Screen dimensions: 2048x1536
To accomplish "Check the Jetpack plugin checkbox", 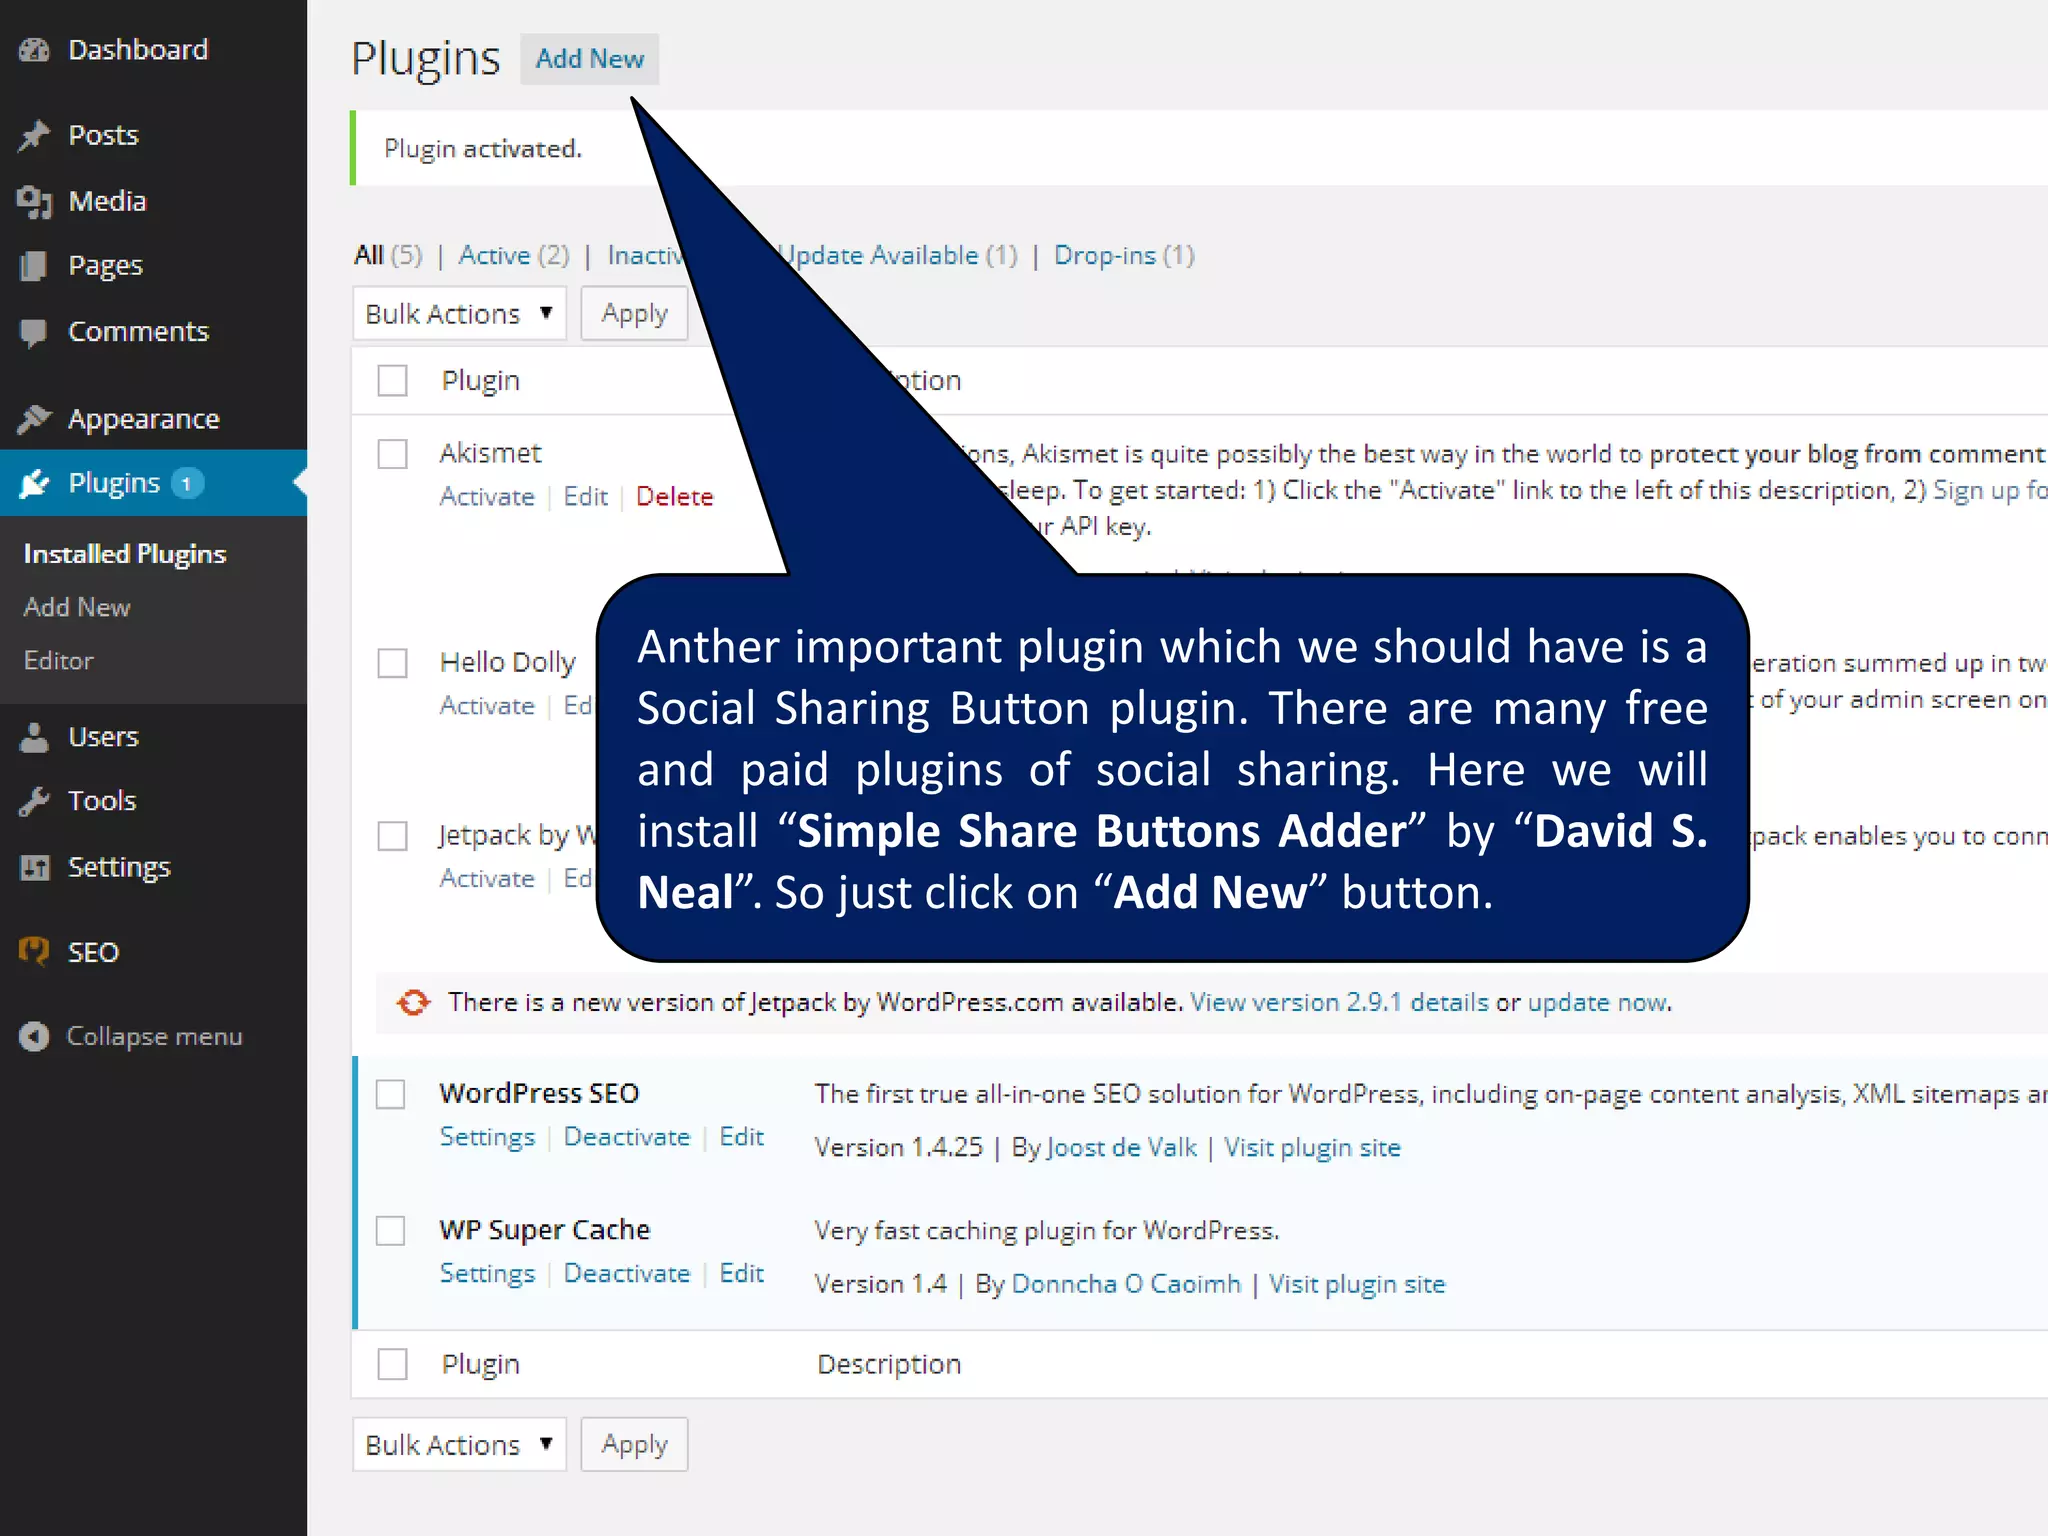I will 392,836.
